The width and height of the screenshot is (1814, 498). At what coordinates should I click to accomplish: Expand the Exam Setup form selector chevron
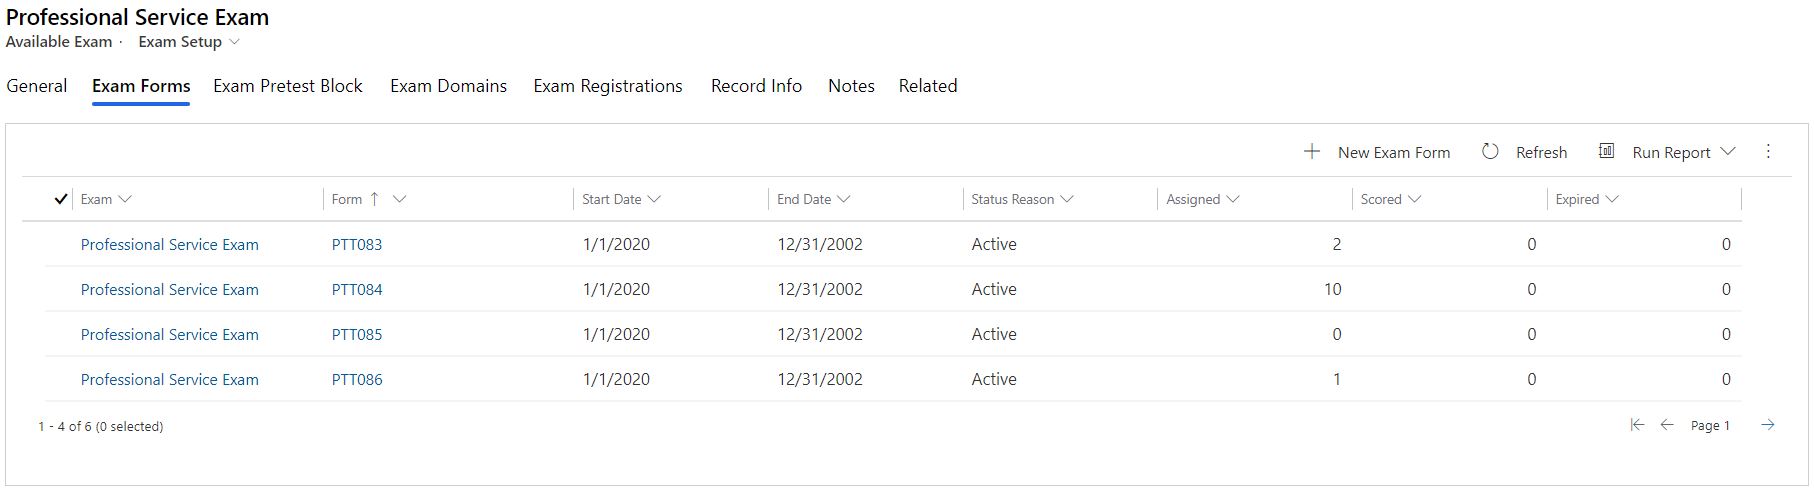pos(235,42)
